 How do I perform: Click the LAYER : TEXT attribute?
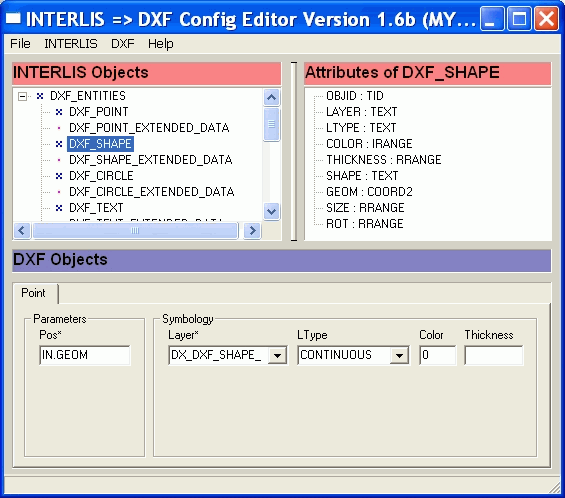361,112
